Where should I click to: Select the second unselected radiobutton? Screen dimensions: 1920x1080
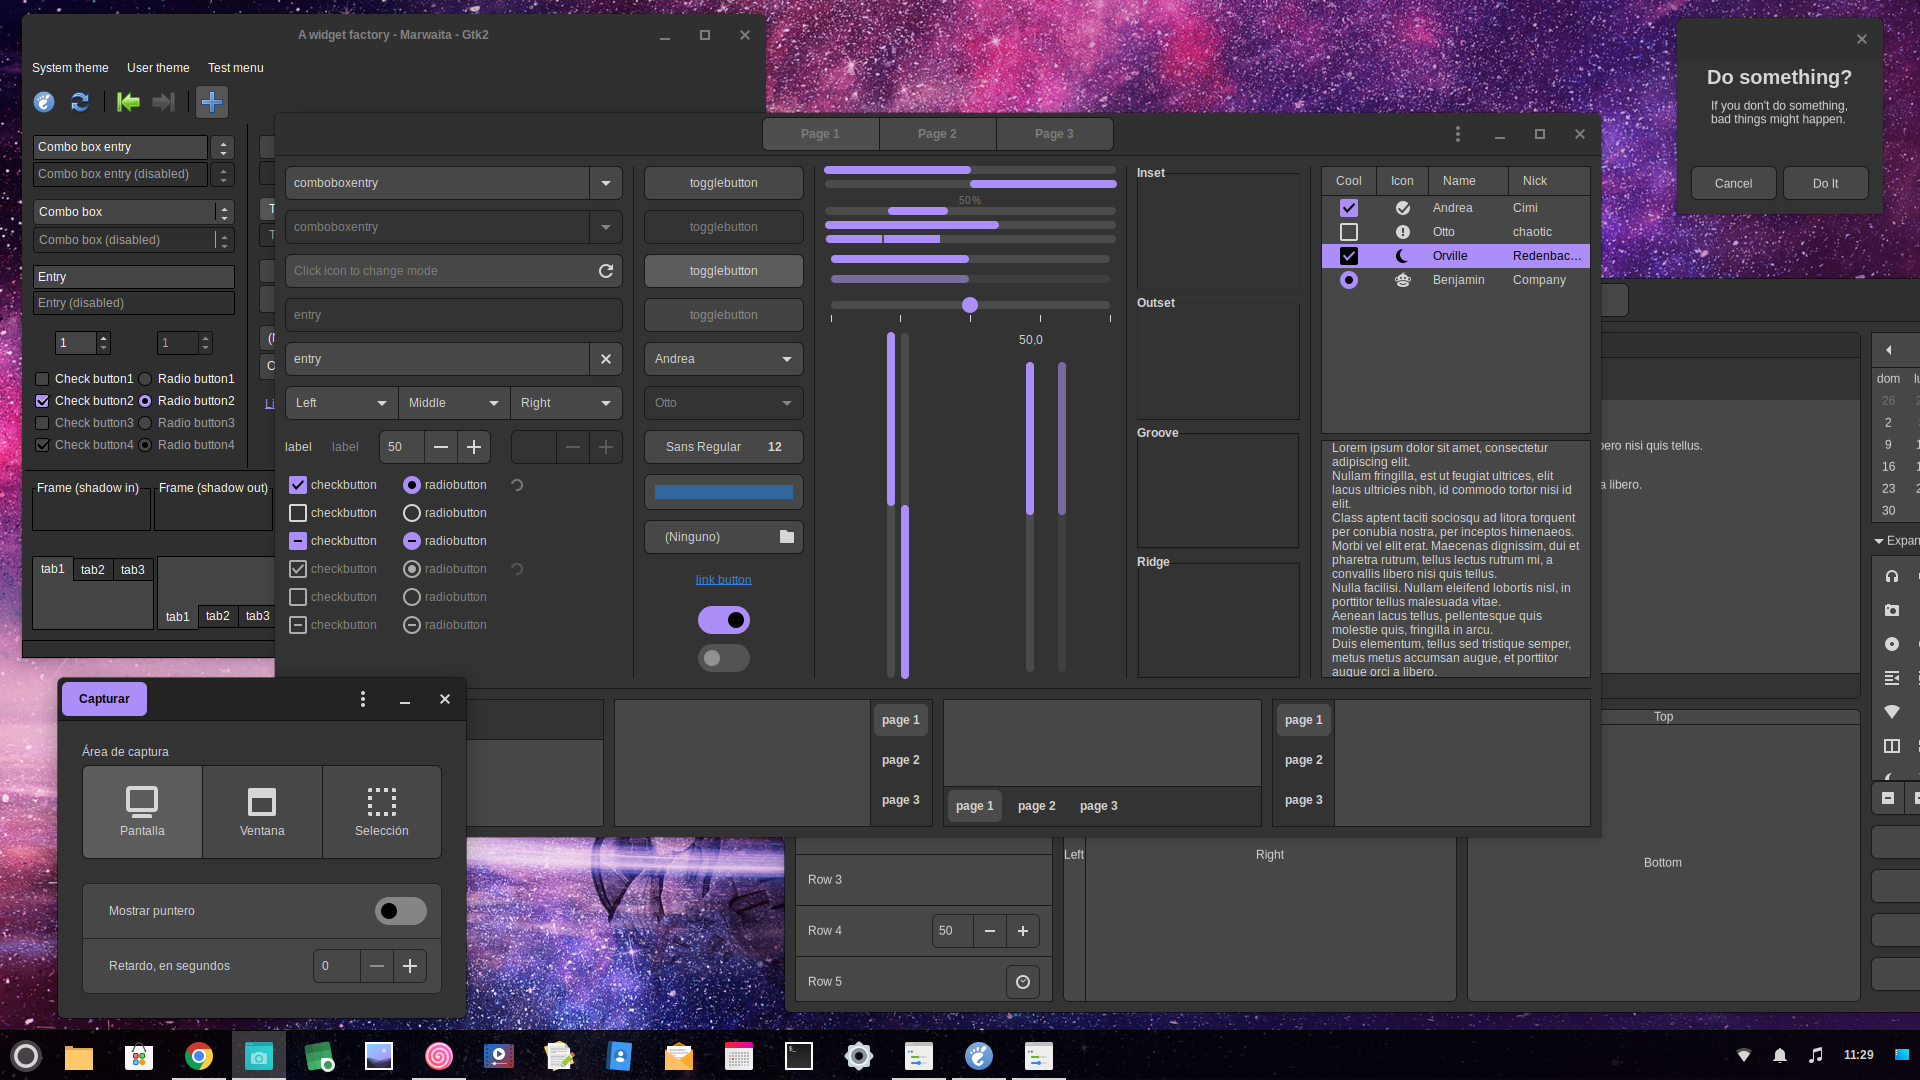(x=411, y=513)
